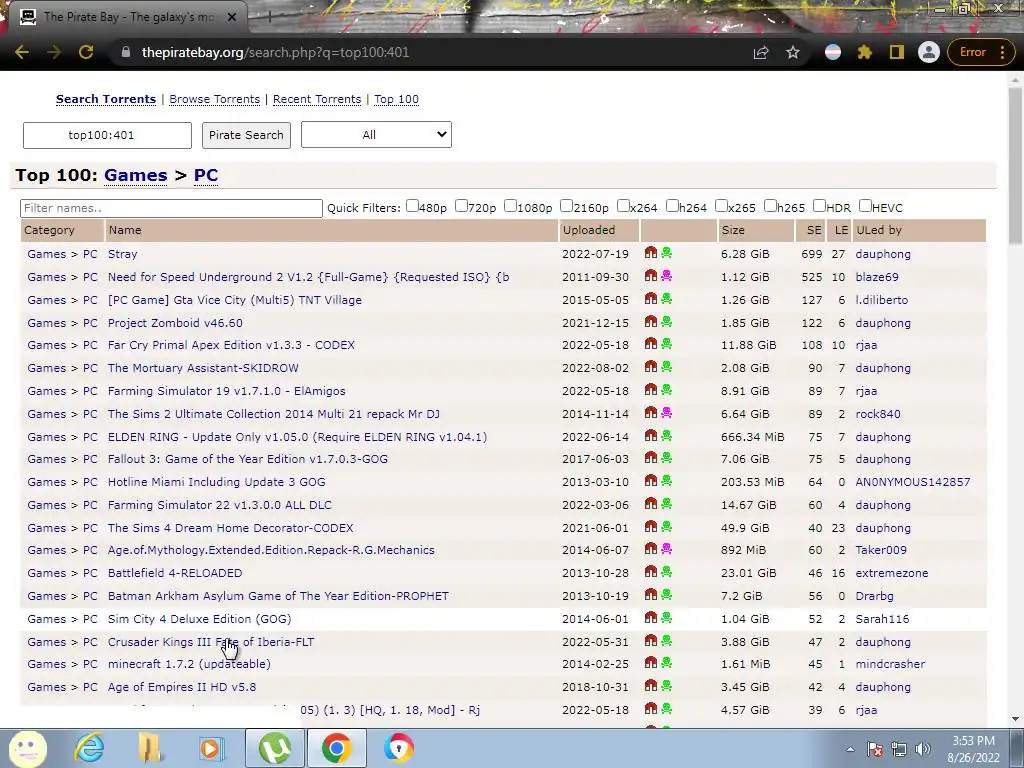
Task: Bookmark this page with star icon
Action: tap(793, 52)
